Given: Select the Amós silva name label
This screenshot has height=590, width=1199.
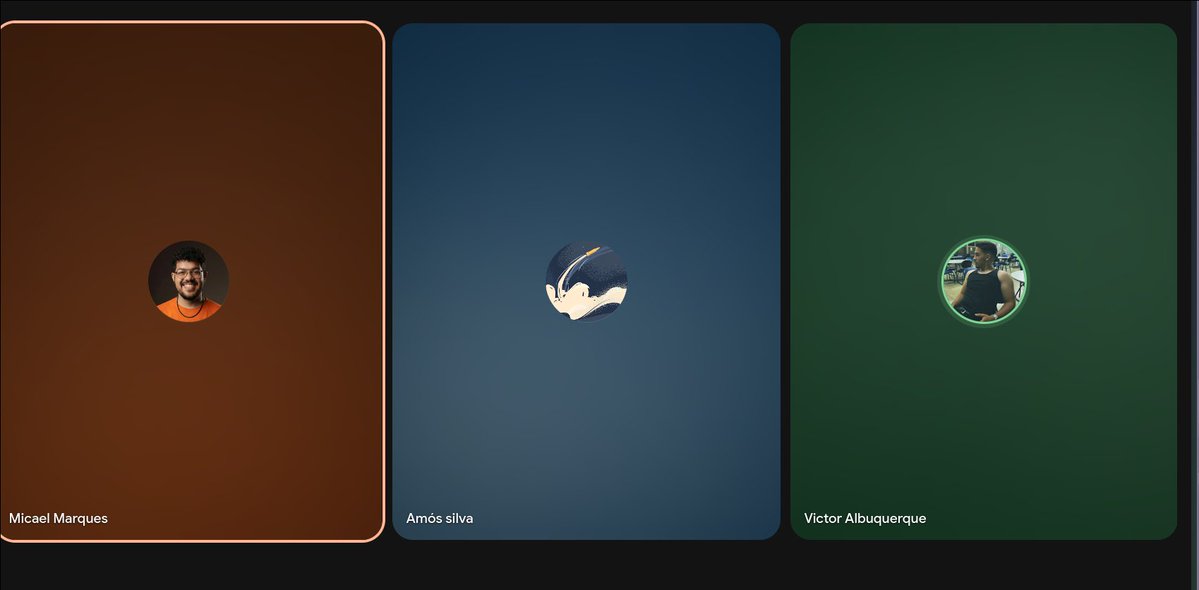Looking at the screenshot, I should click(x=440, y=518).
